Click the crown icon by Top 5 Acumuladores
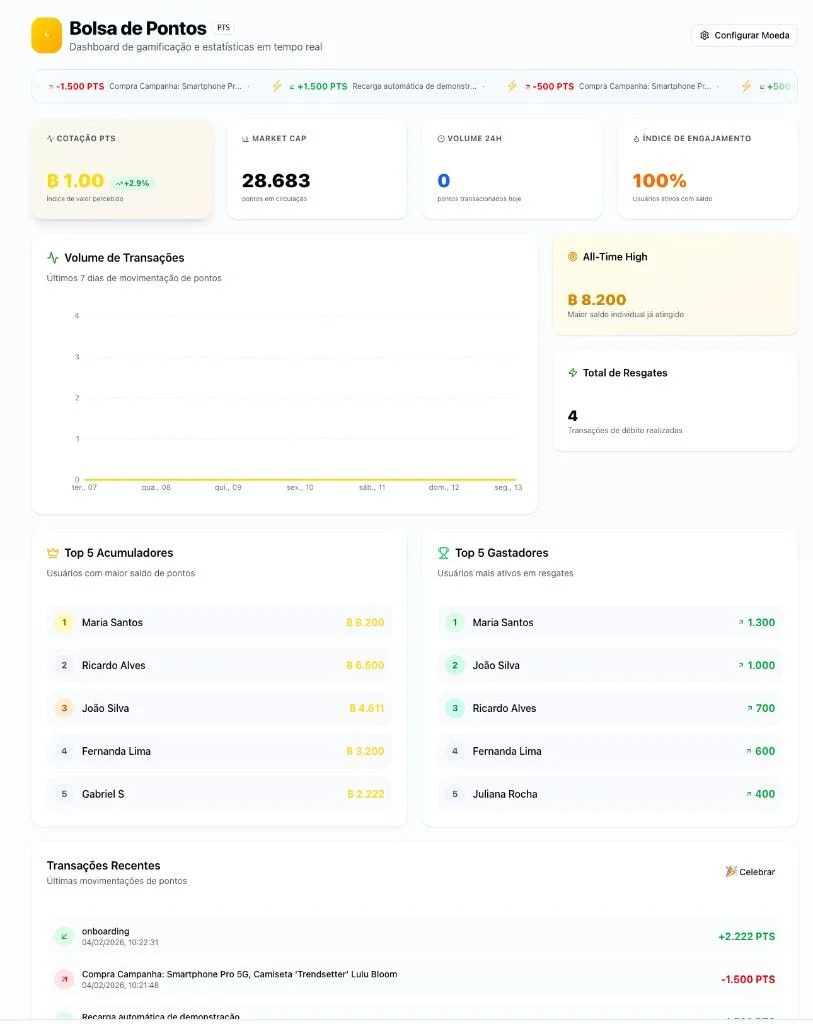 tap(53, 553)
